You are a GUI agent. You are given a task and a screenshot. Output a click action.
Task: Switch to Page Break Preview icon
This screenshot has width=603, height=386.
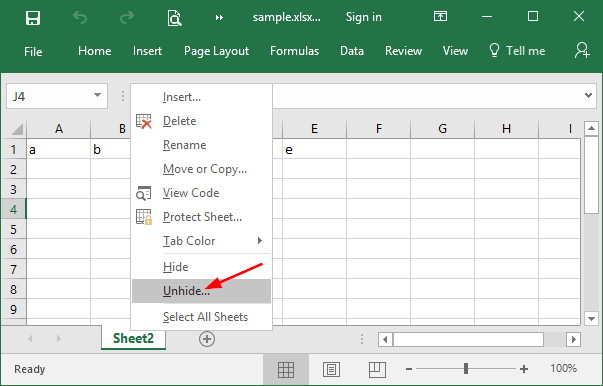(377, 369)
